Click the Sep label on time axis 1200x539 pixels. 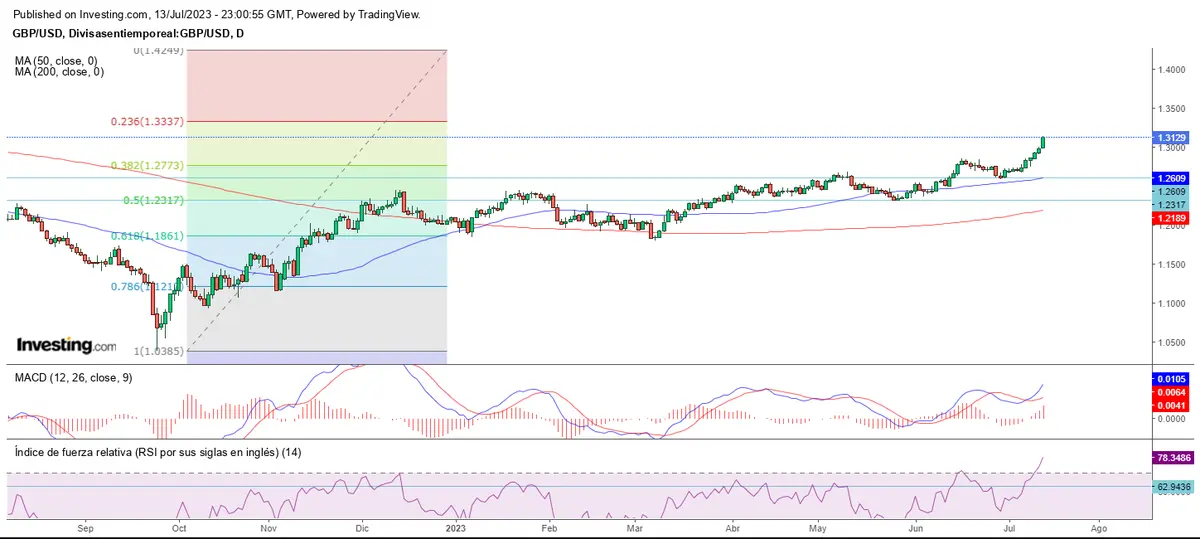point(85,525)
